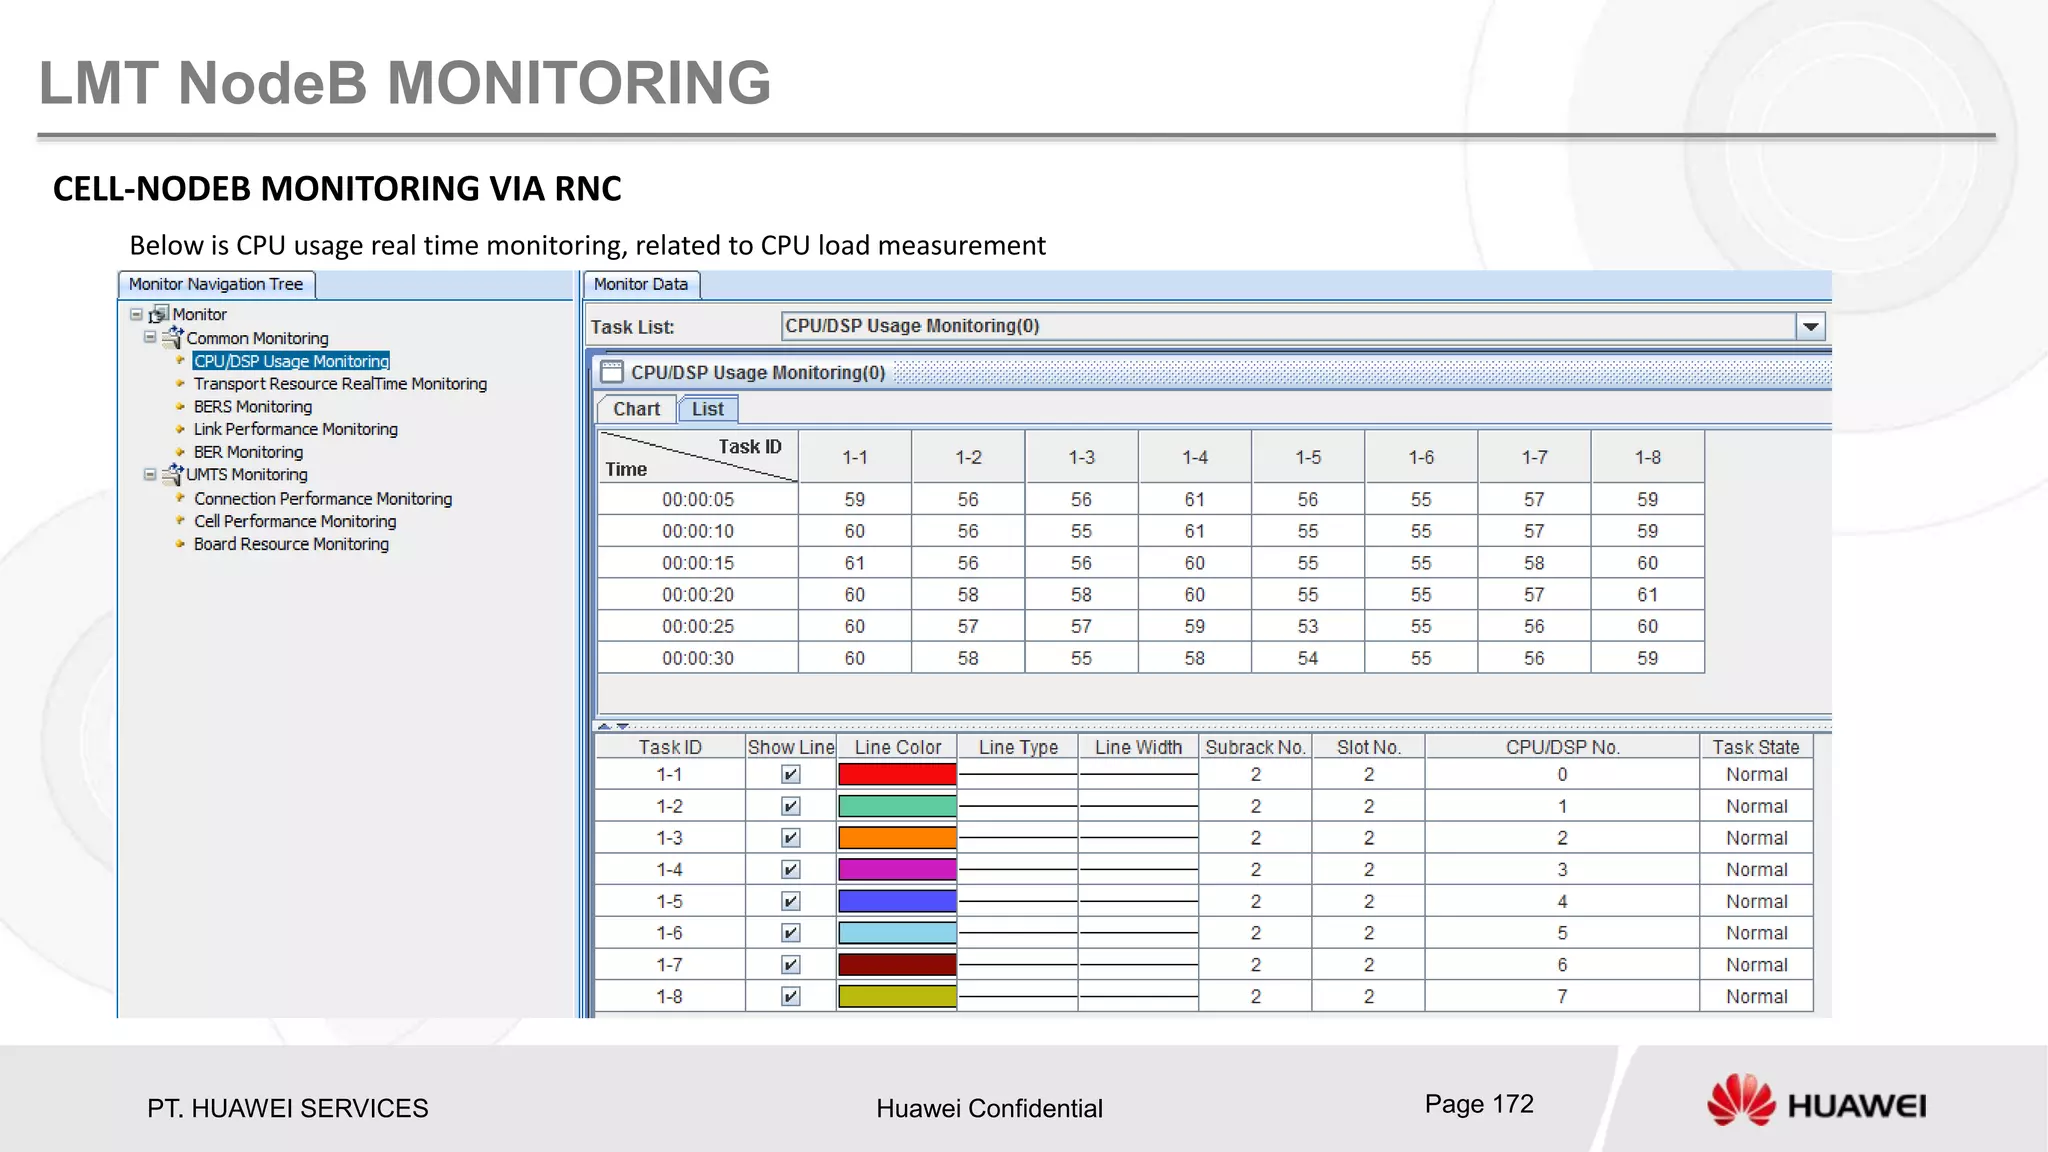Click CPU/DSP No. value 7 for task 1-8

(1562, 997)
